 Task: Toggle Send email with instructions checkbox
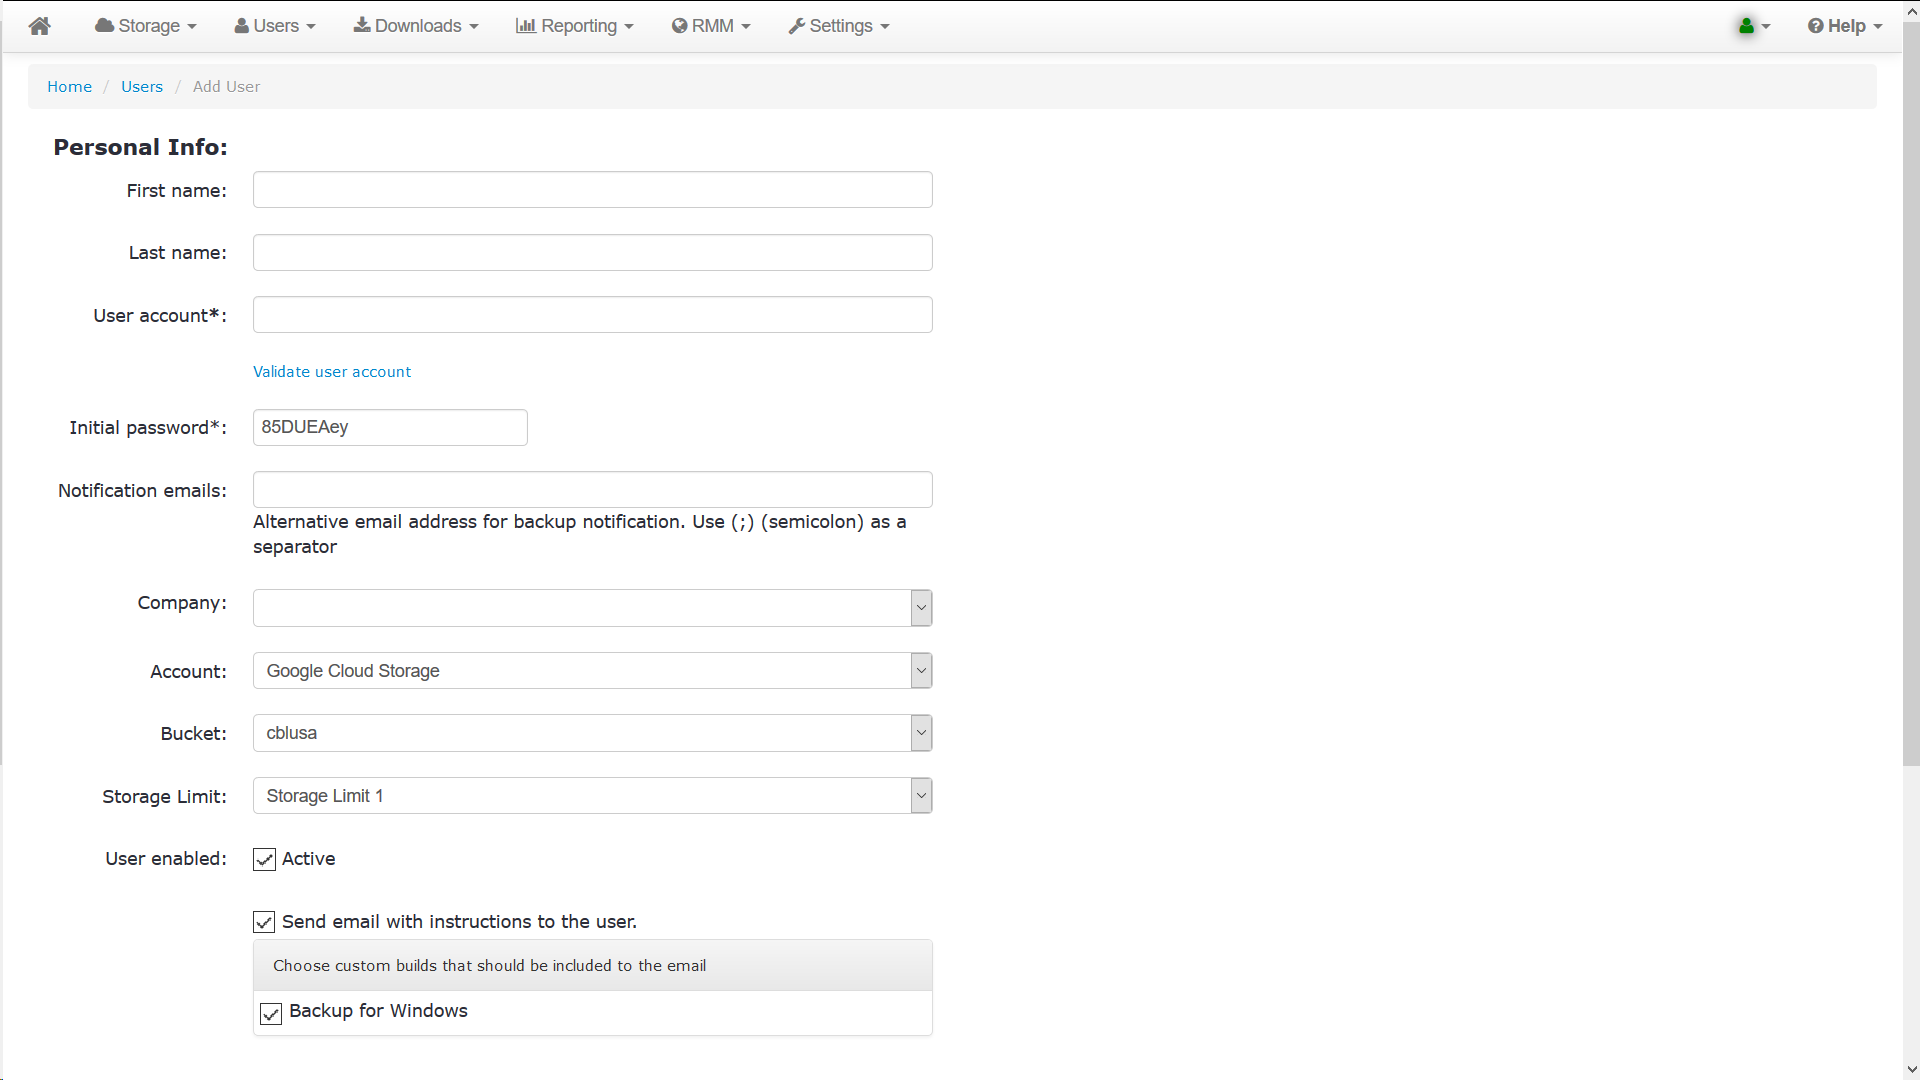[x=264, y=922]
